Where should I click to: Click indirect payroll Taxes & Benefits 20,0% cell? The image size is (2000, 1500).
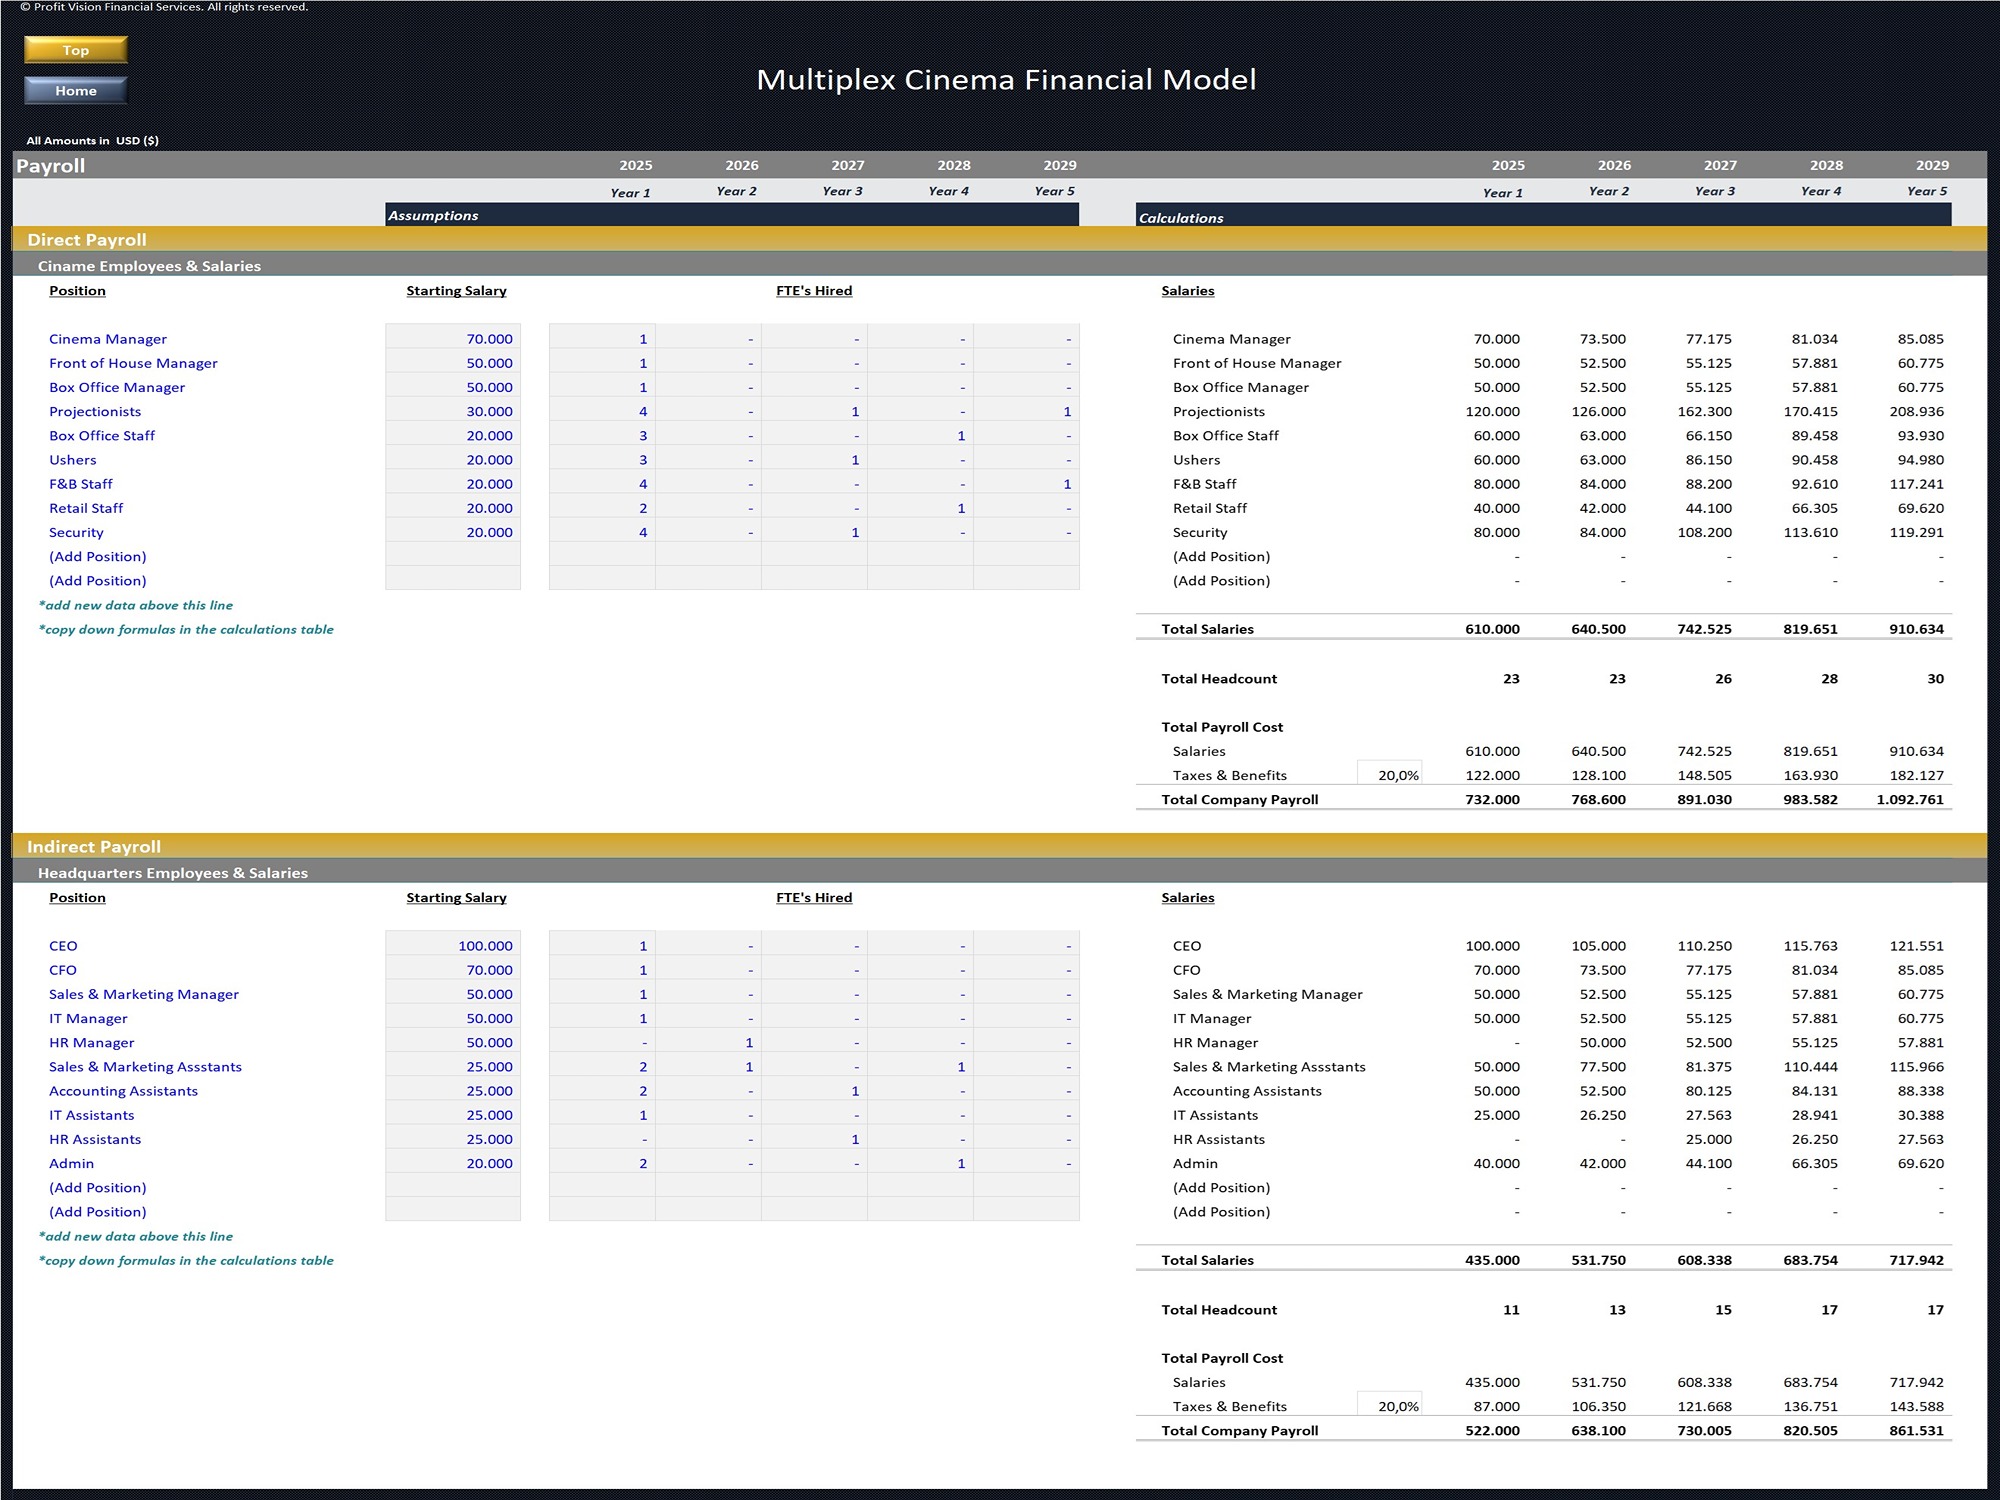point(1390,1406)
